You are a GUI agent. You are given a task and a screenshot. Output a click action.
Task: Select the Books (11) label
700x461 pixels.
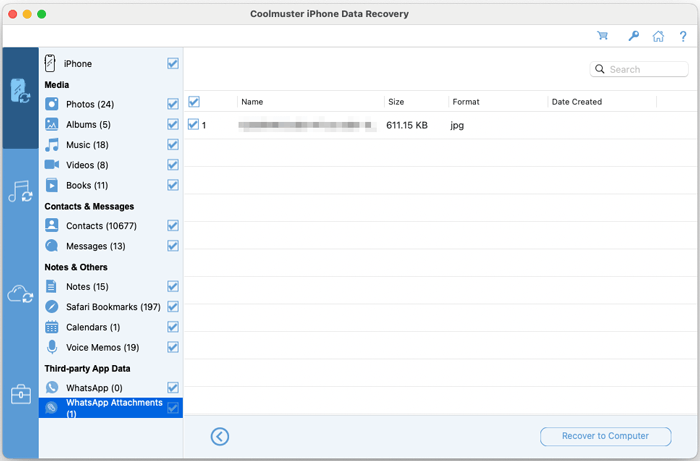[x=87, y=185]
